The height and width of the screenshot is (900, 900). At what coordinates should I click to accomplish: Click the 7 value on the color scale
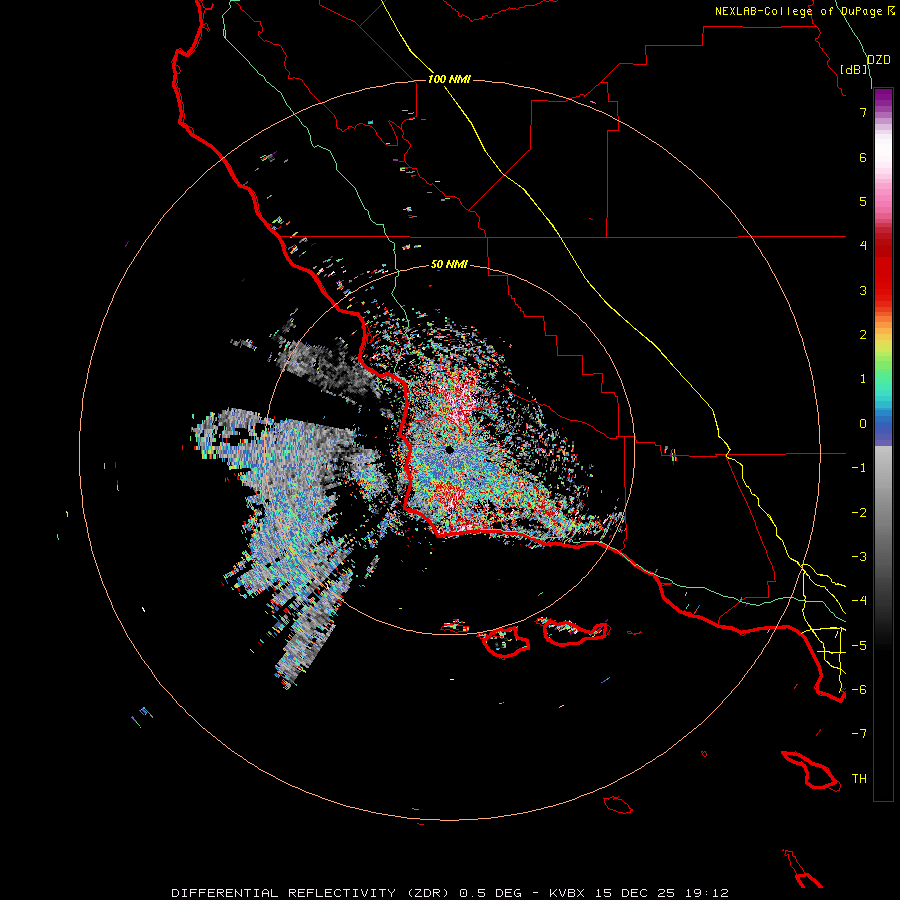point(863,112)
